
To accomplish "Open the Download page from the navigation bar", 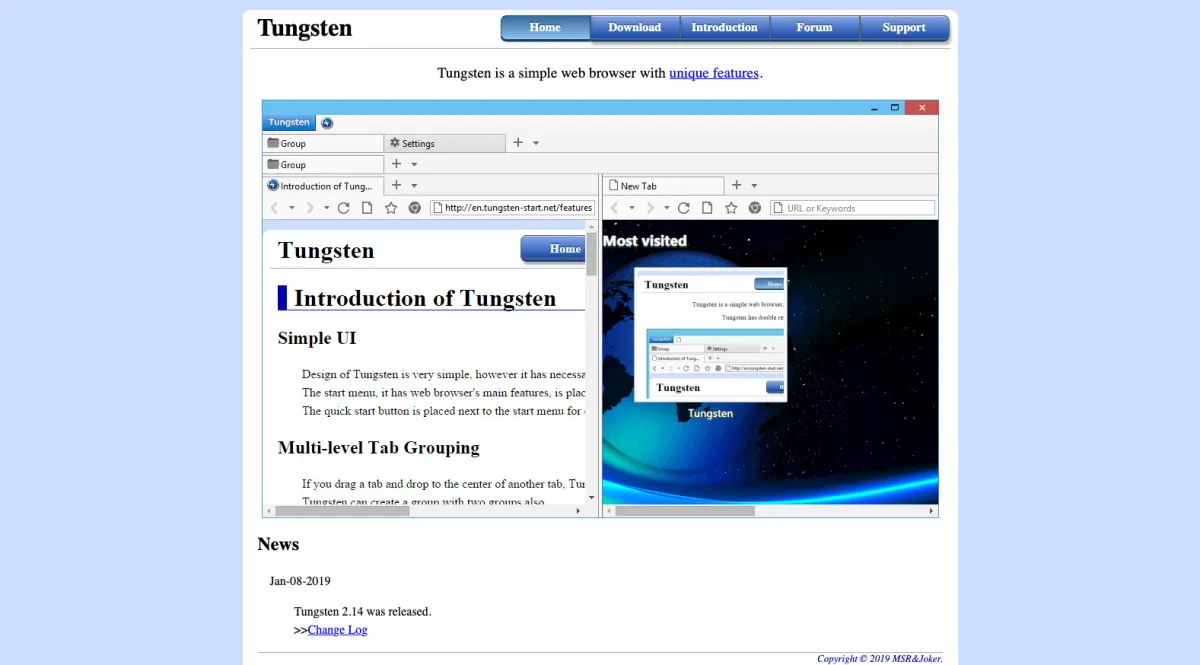I will click(634, 28).
